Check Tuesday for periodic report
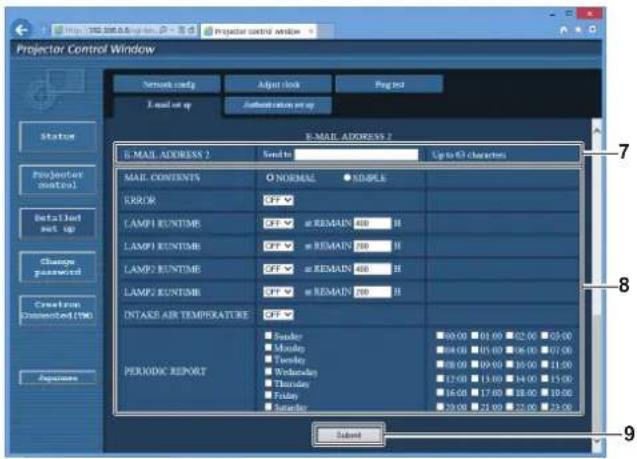 [268, 359]
